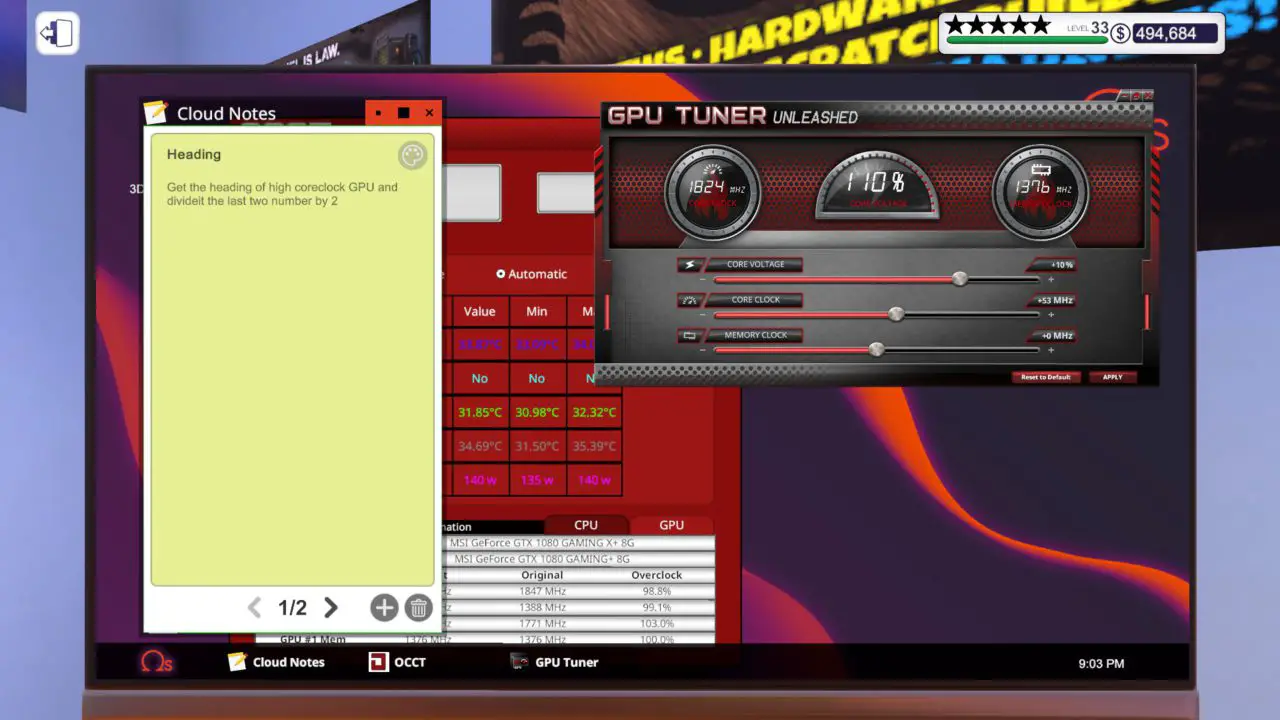Click the '+0 MHz' memory clock value
1280x720 pixels.
[1056, 336]
